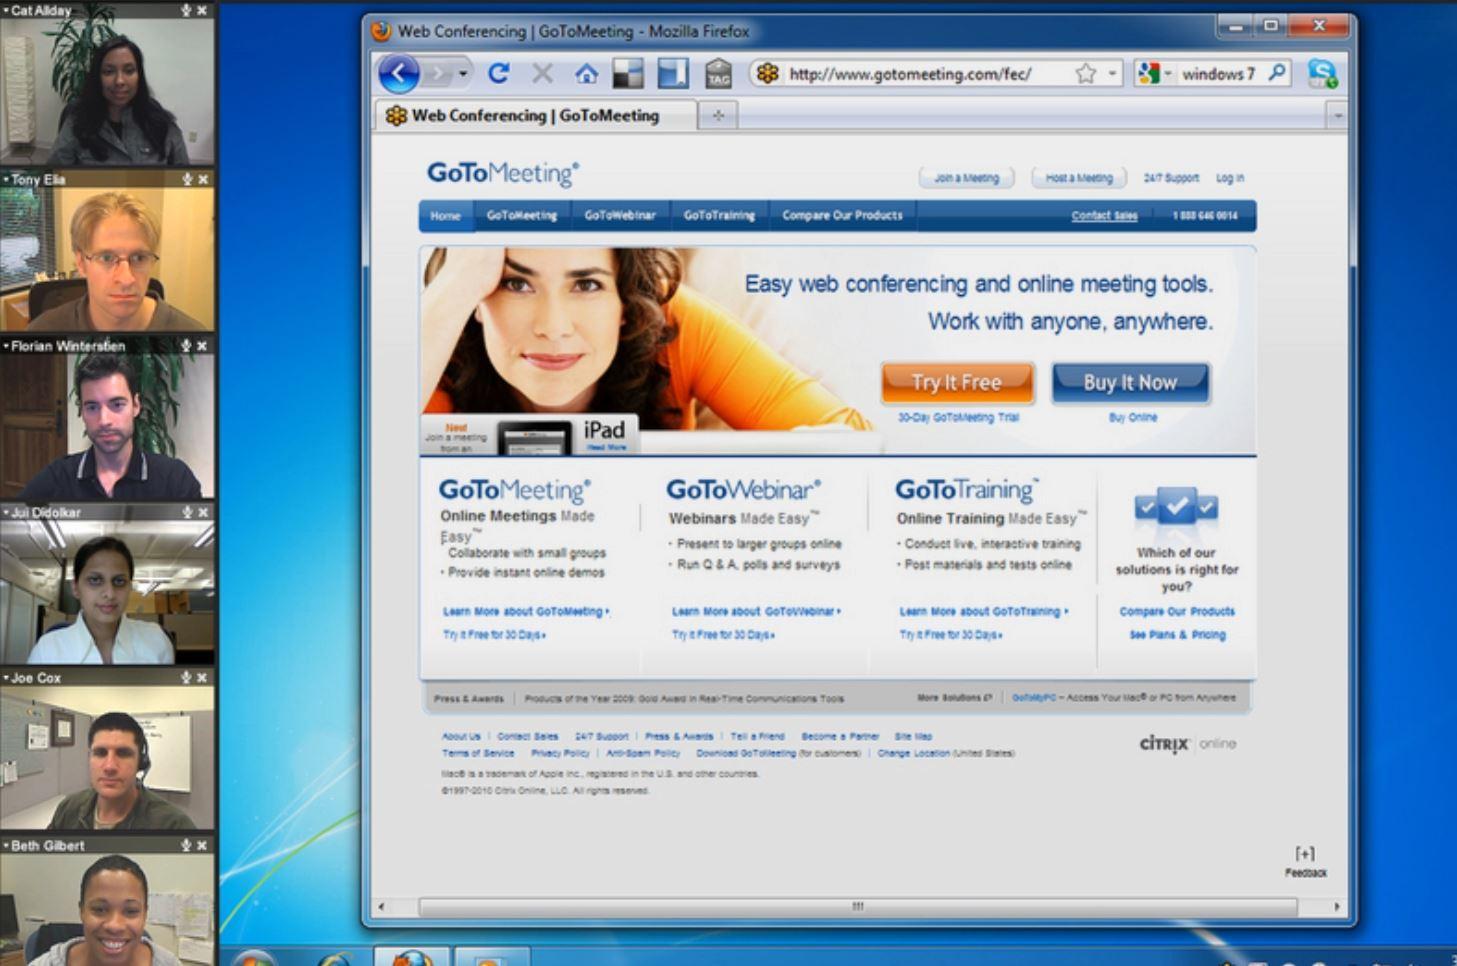Open the iPad promo banner

(529, 436)
